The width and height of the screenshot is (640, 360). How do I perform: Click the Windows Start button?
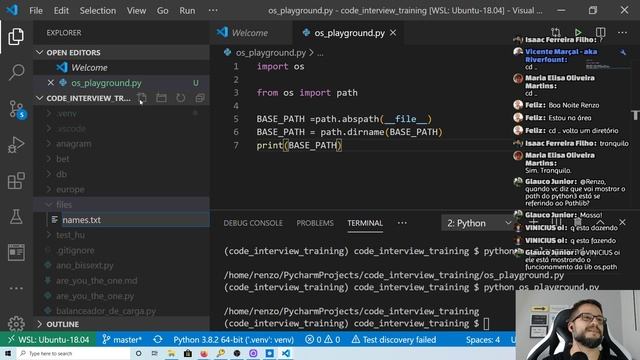coord(8,353)
